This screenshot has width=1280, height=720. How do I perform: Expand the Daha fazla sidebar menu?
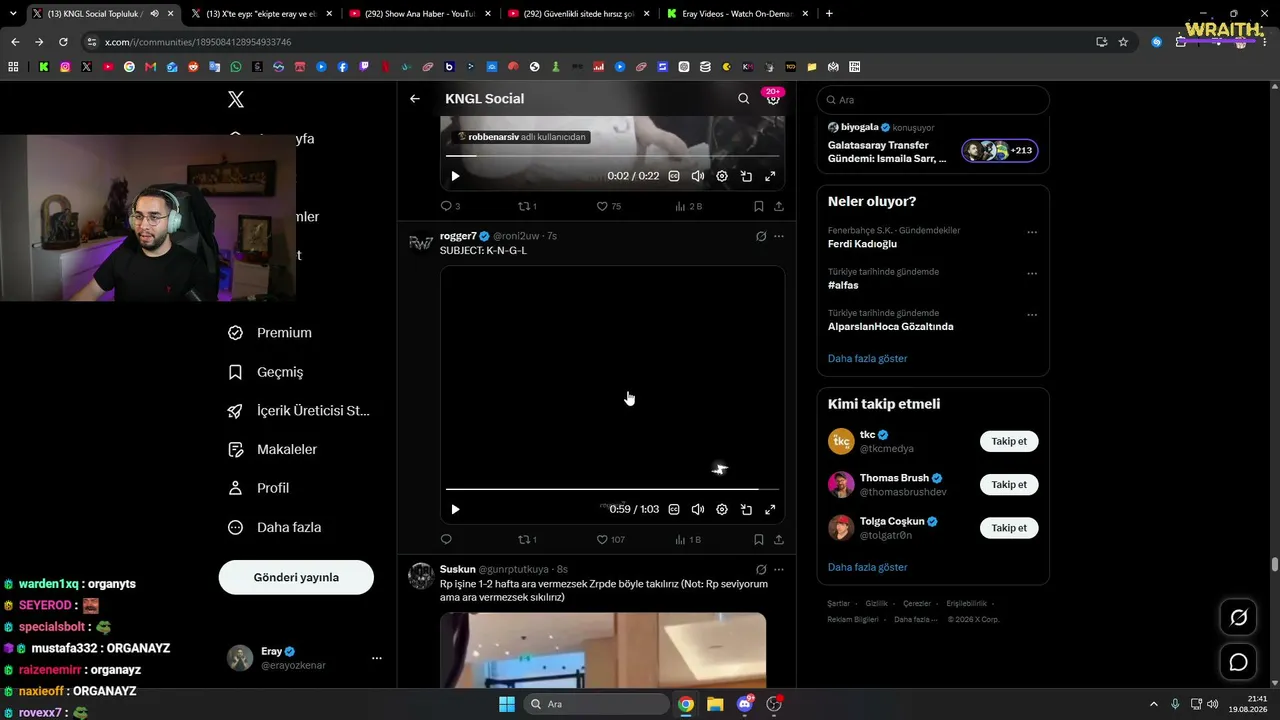[275, 527]
